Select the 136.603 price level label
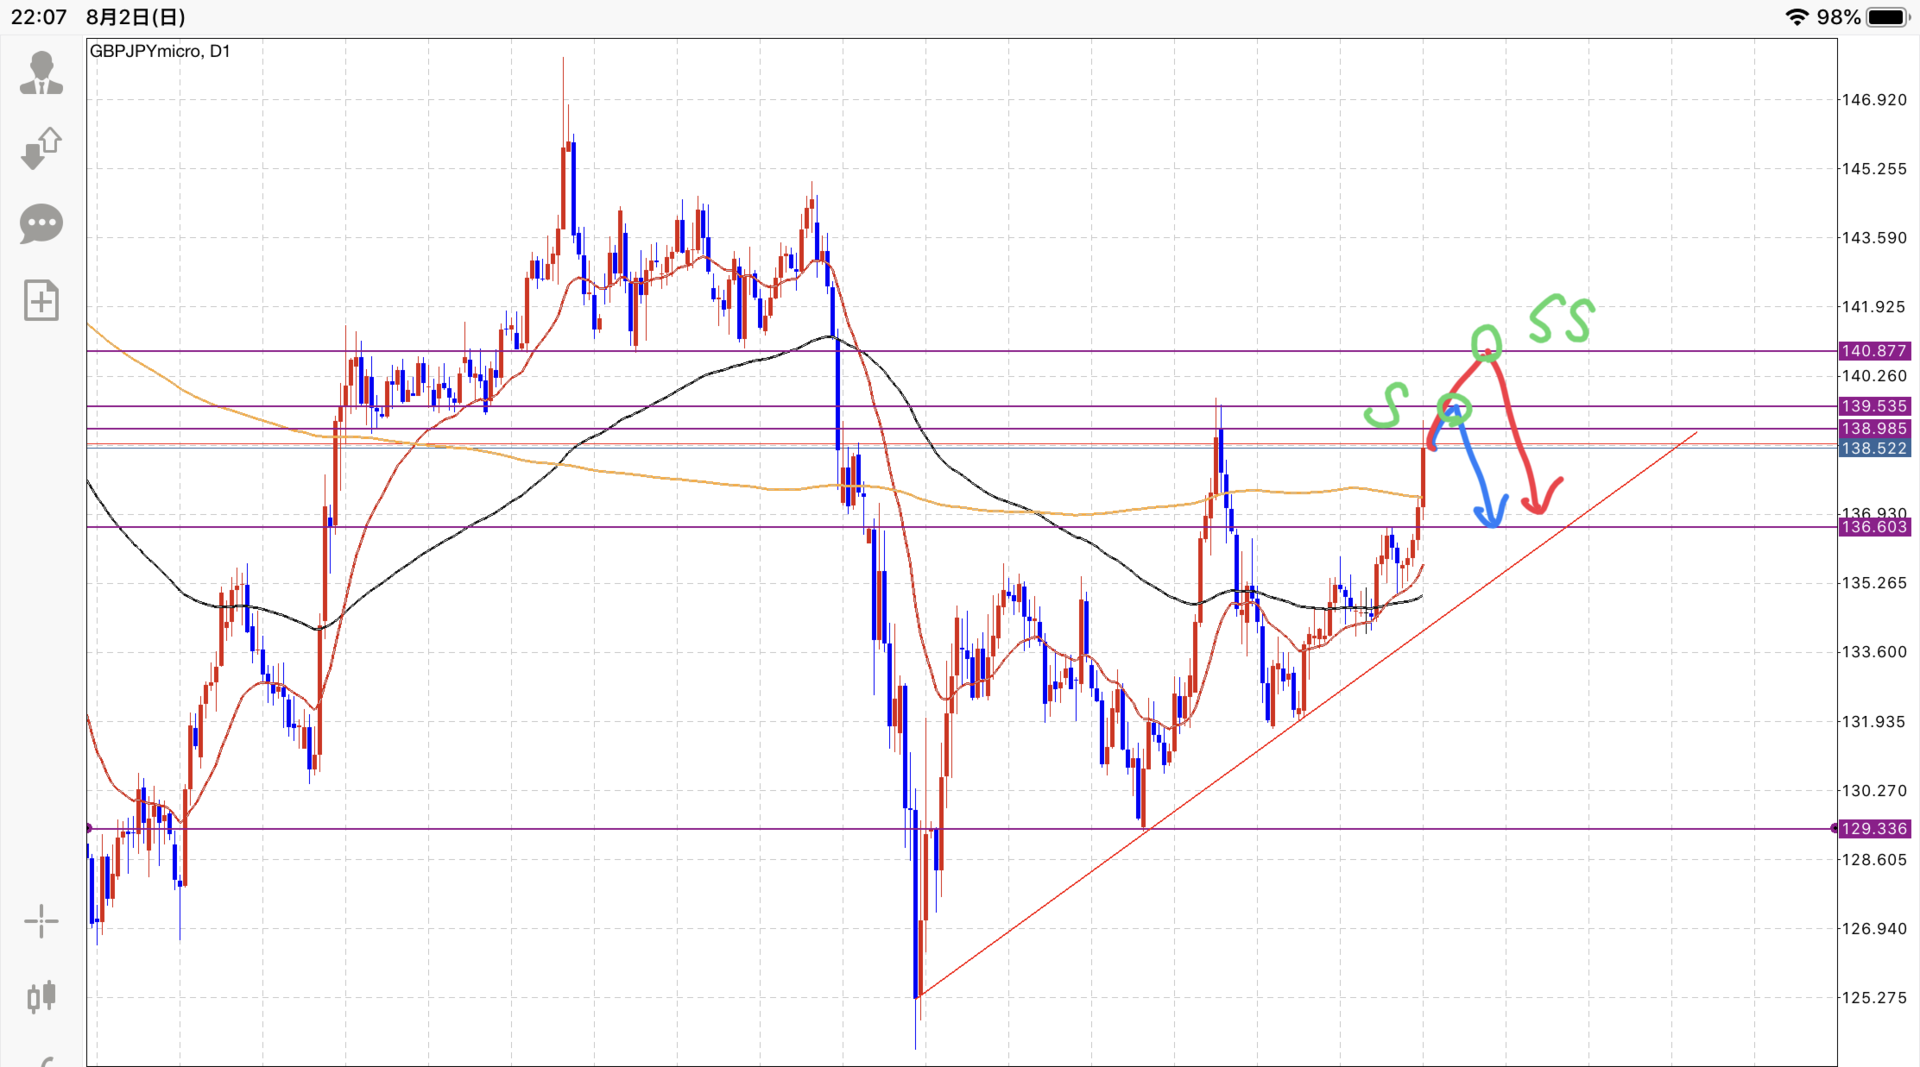This screenshot has width=1920, height=1067. [1875, 527]
